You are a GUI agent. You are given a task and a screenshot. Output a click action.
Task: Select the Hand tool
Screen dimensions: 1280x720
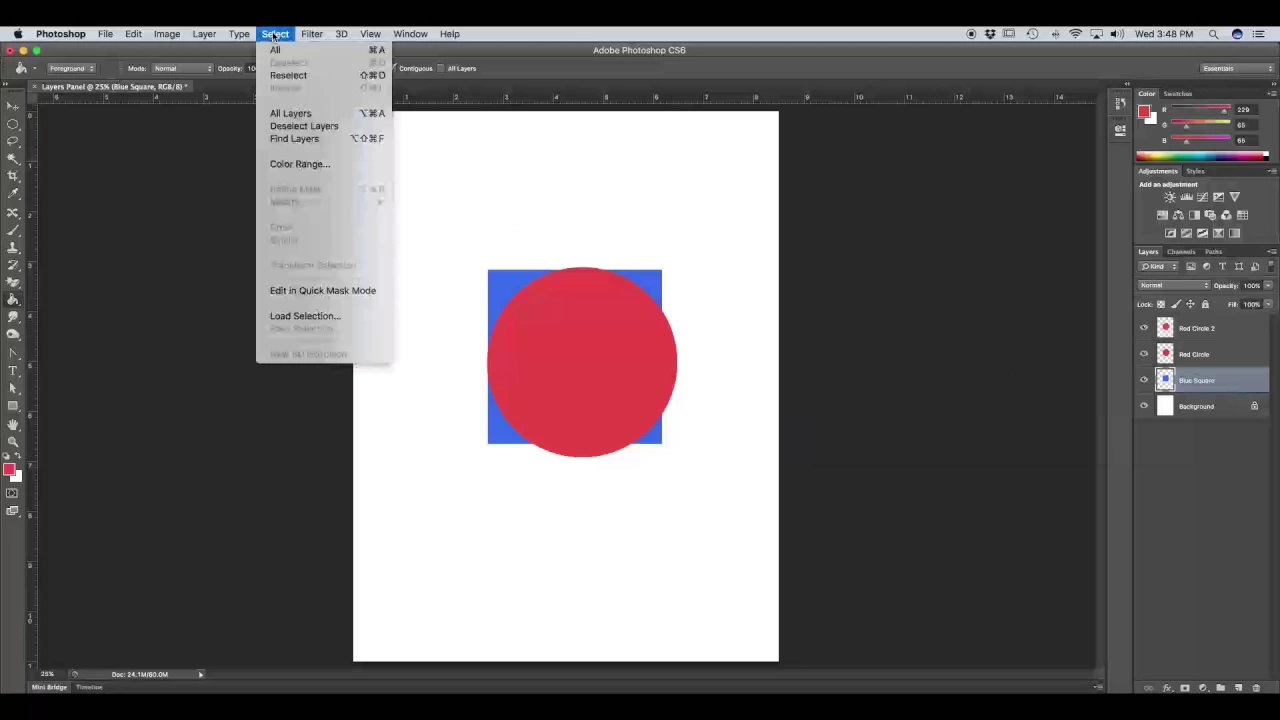pos(13,424)
